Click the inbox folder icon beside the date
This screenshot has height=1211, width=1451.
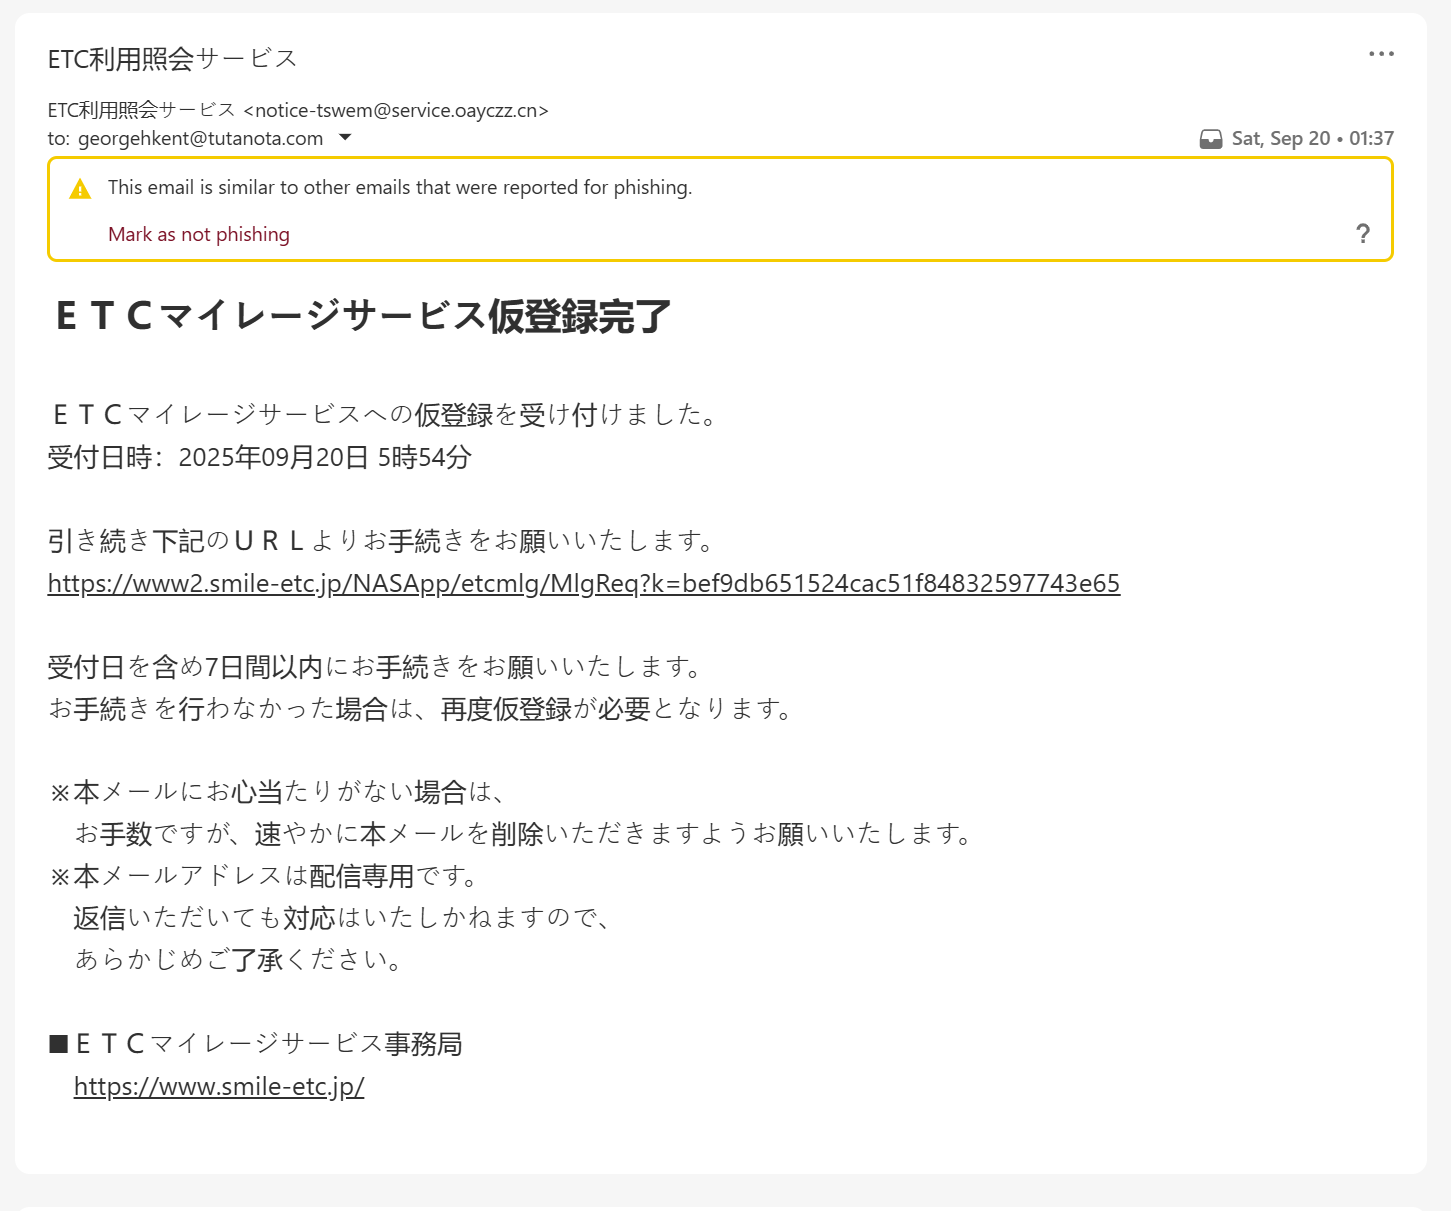pos(1210,139)
